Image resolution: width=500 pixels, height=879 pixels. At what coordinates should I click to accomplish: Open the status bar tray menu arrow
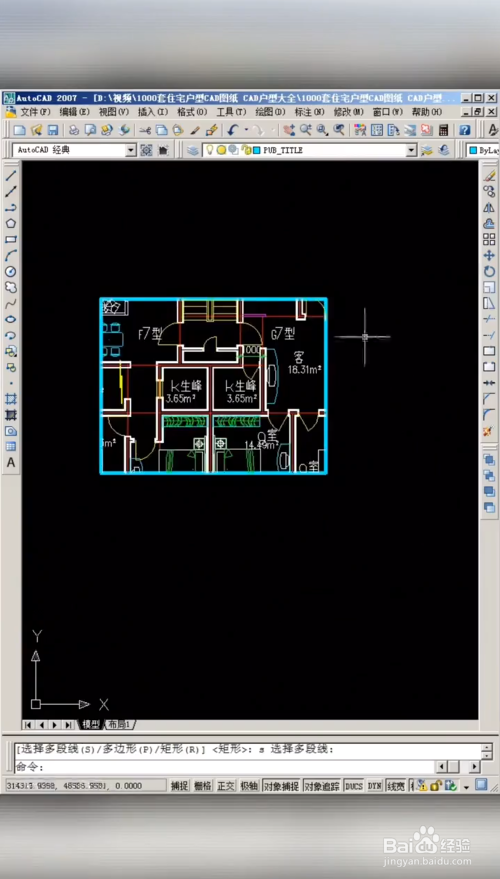466,787
